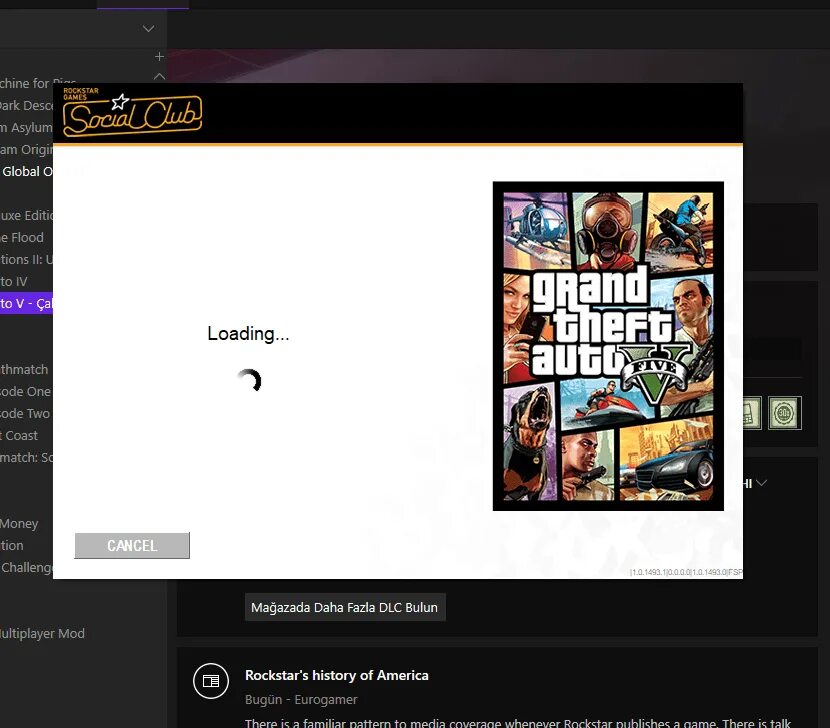830x728 pixels.
Task: Select 'e Flood' in the games list
Action: pyautogui.click(x=22, y=238)
